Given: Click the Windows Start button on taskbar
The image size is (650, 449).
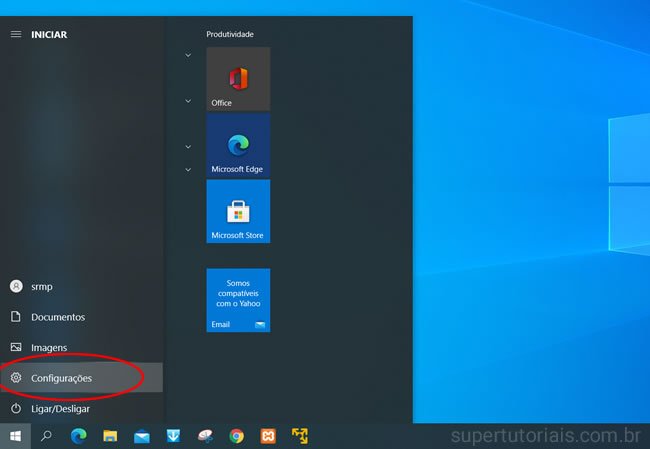Looking at the screenshot, I should point(15,436).
